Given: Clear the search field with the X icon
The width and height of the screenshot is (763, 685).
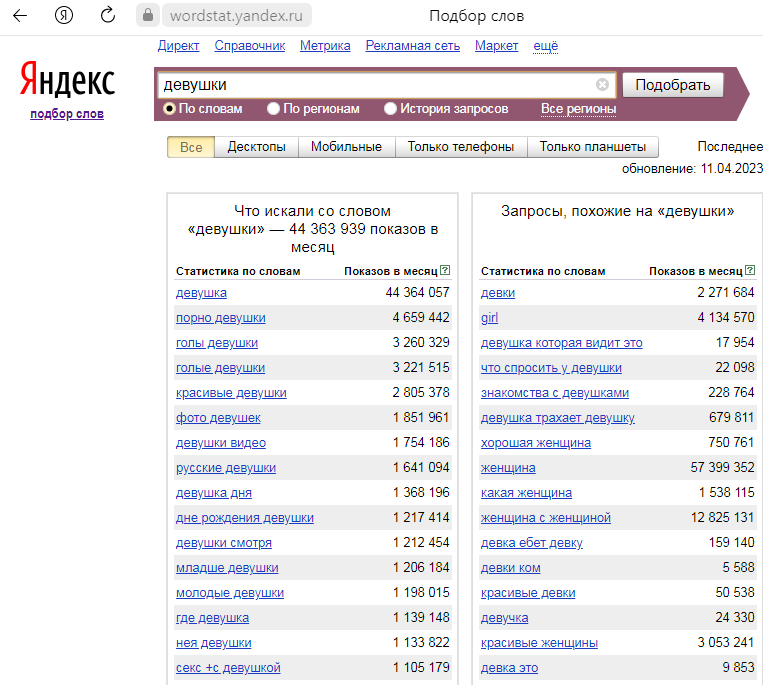Looking at the screenshot, I should click(602, 85).
